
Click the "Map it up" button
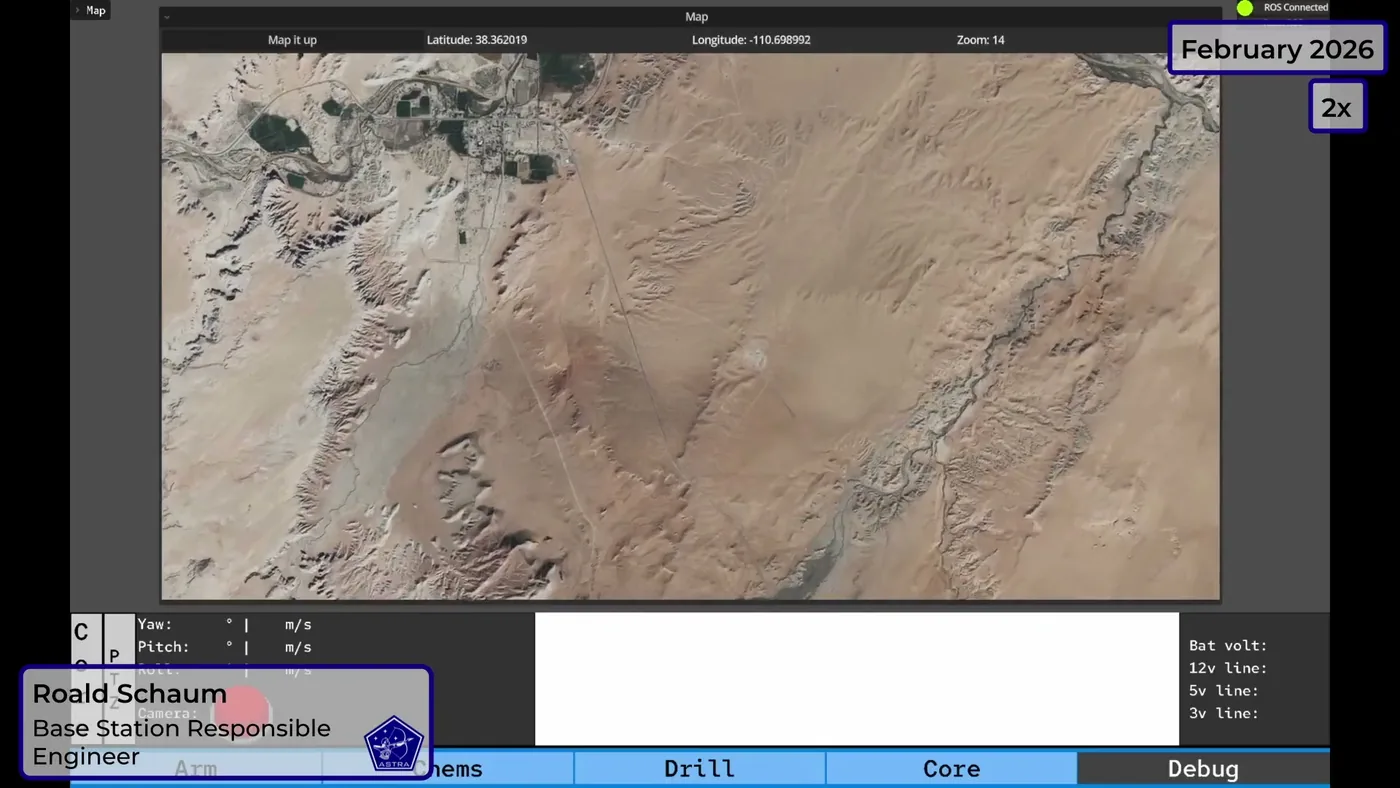coord(292,40)
